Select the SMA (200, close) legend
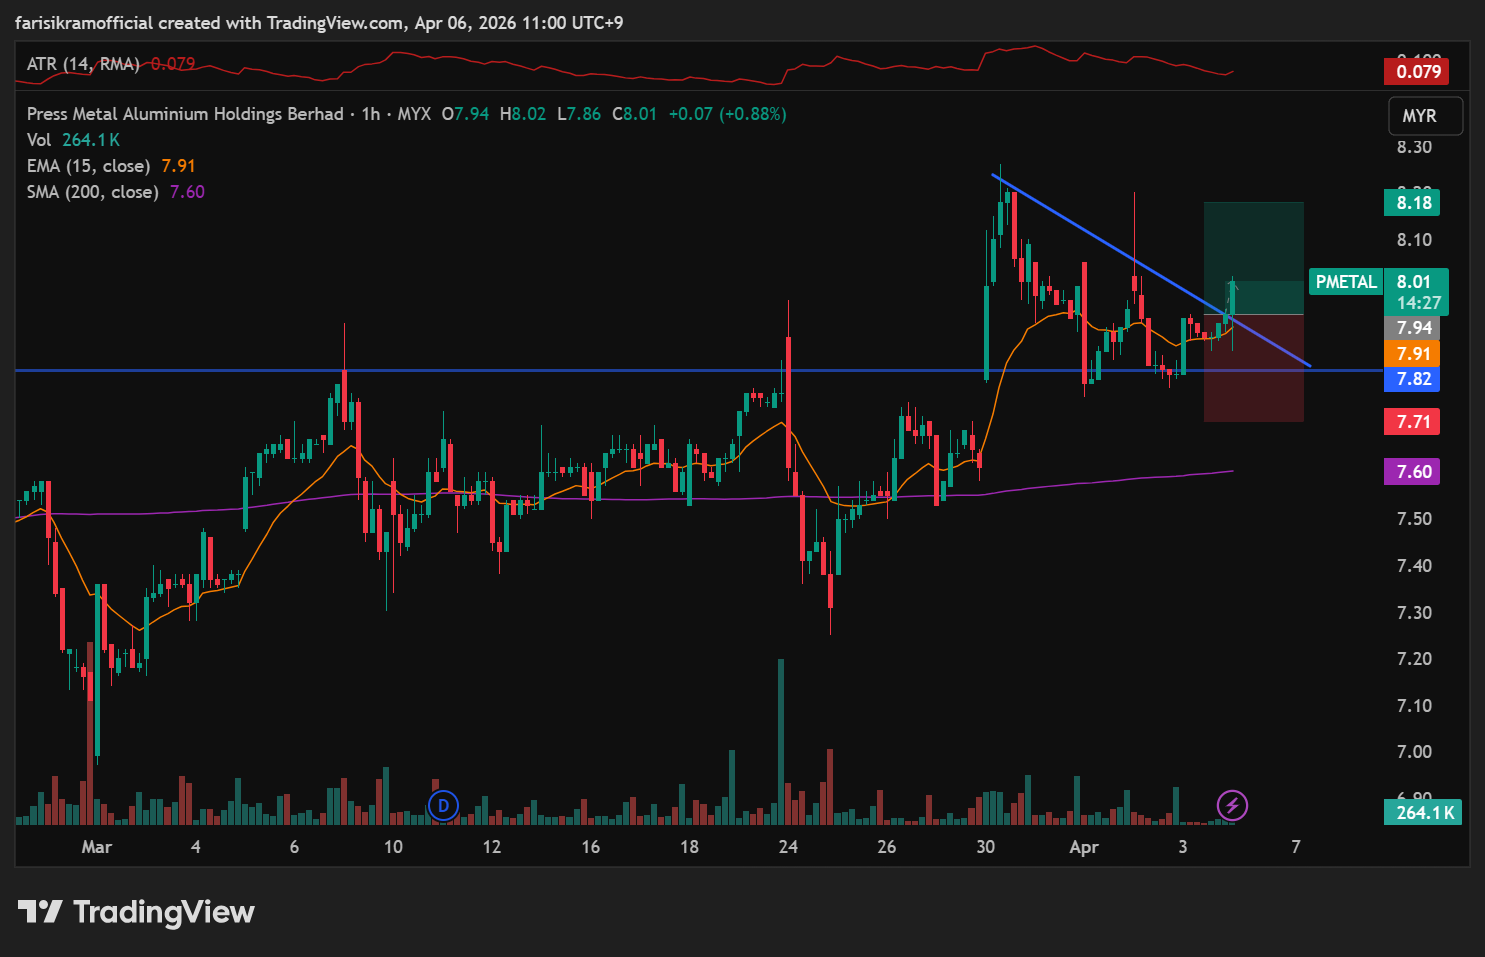 coord(115,192)
